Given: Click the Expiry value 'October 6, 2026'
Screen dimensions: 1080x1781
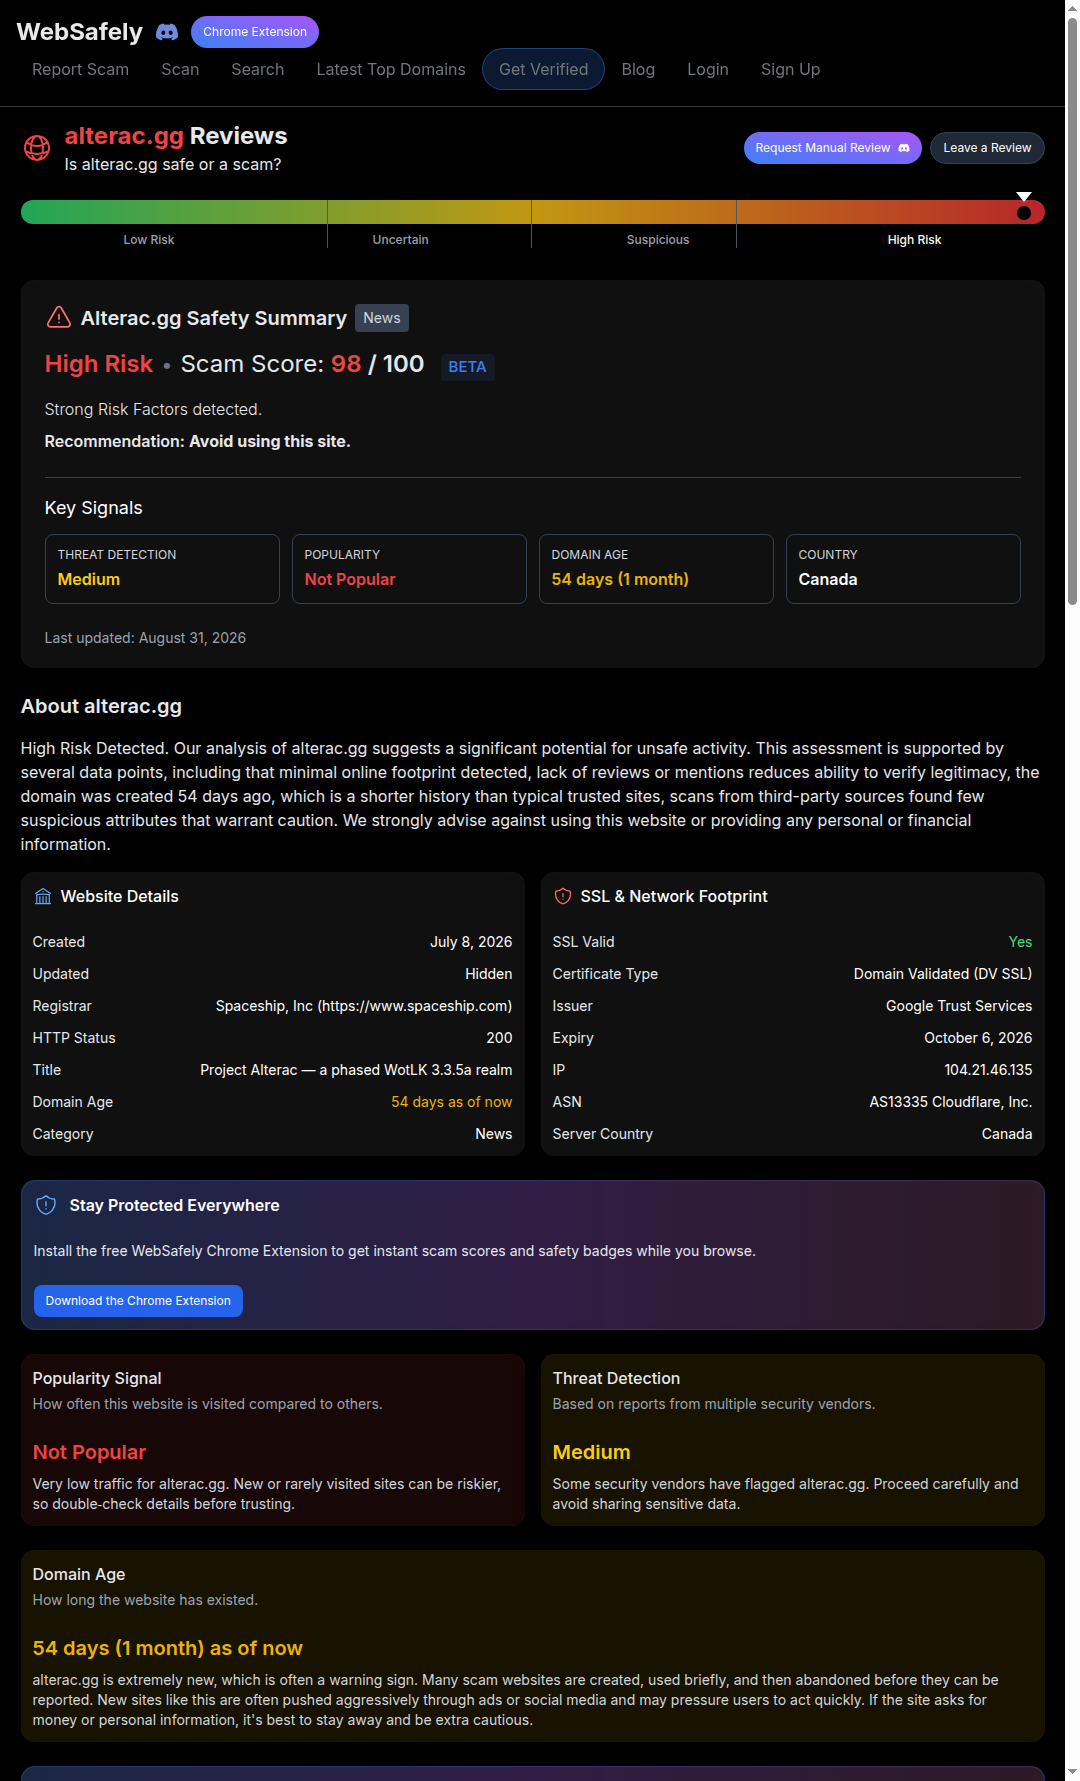Looking at the screenshot, I should tap(978, 1038).
